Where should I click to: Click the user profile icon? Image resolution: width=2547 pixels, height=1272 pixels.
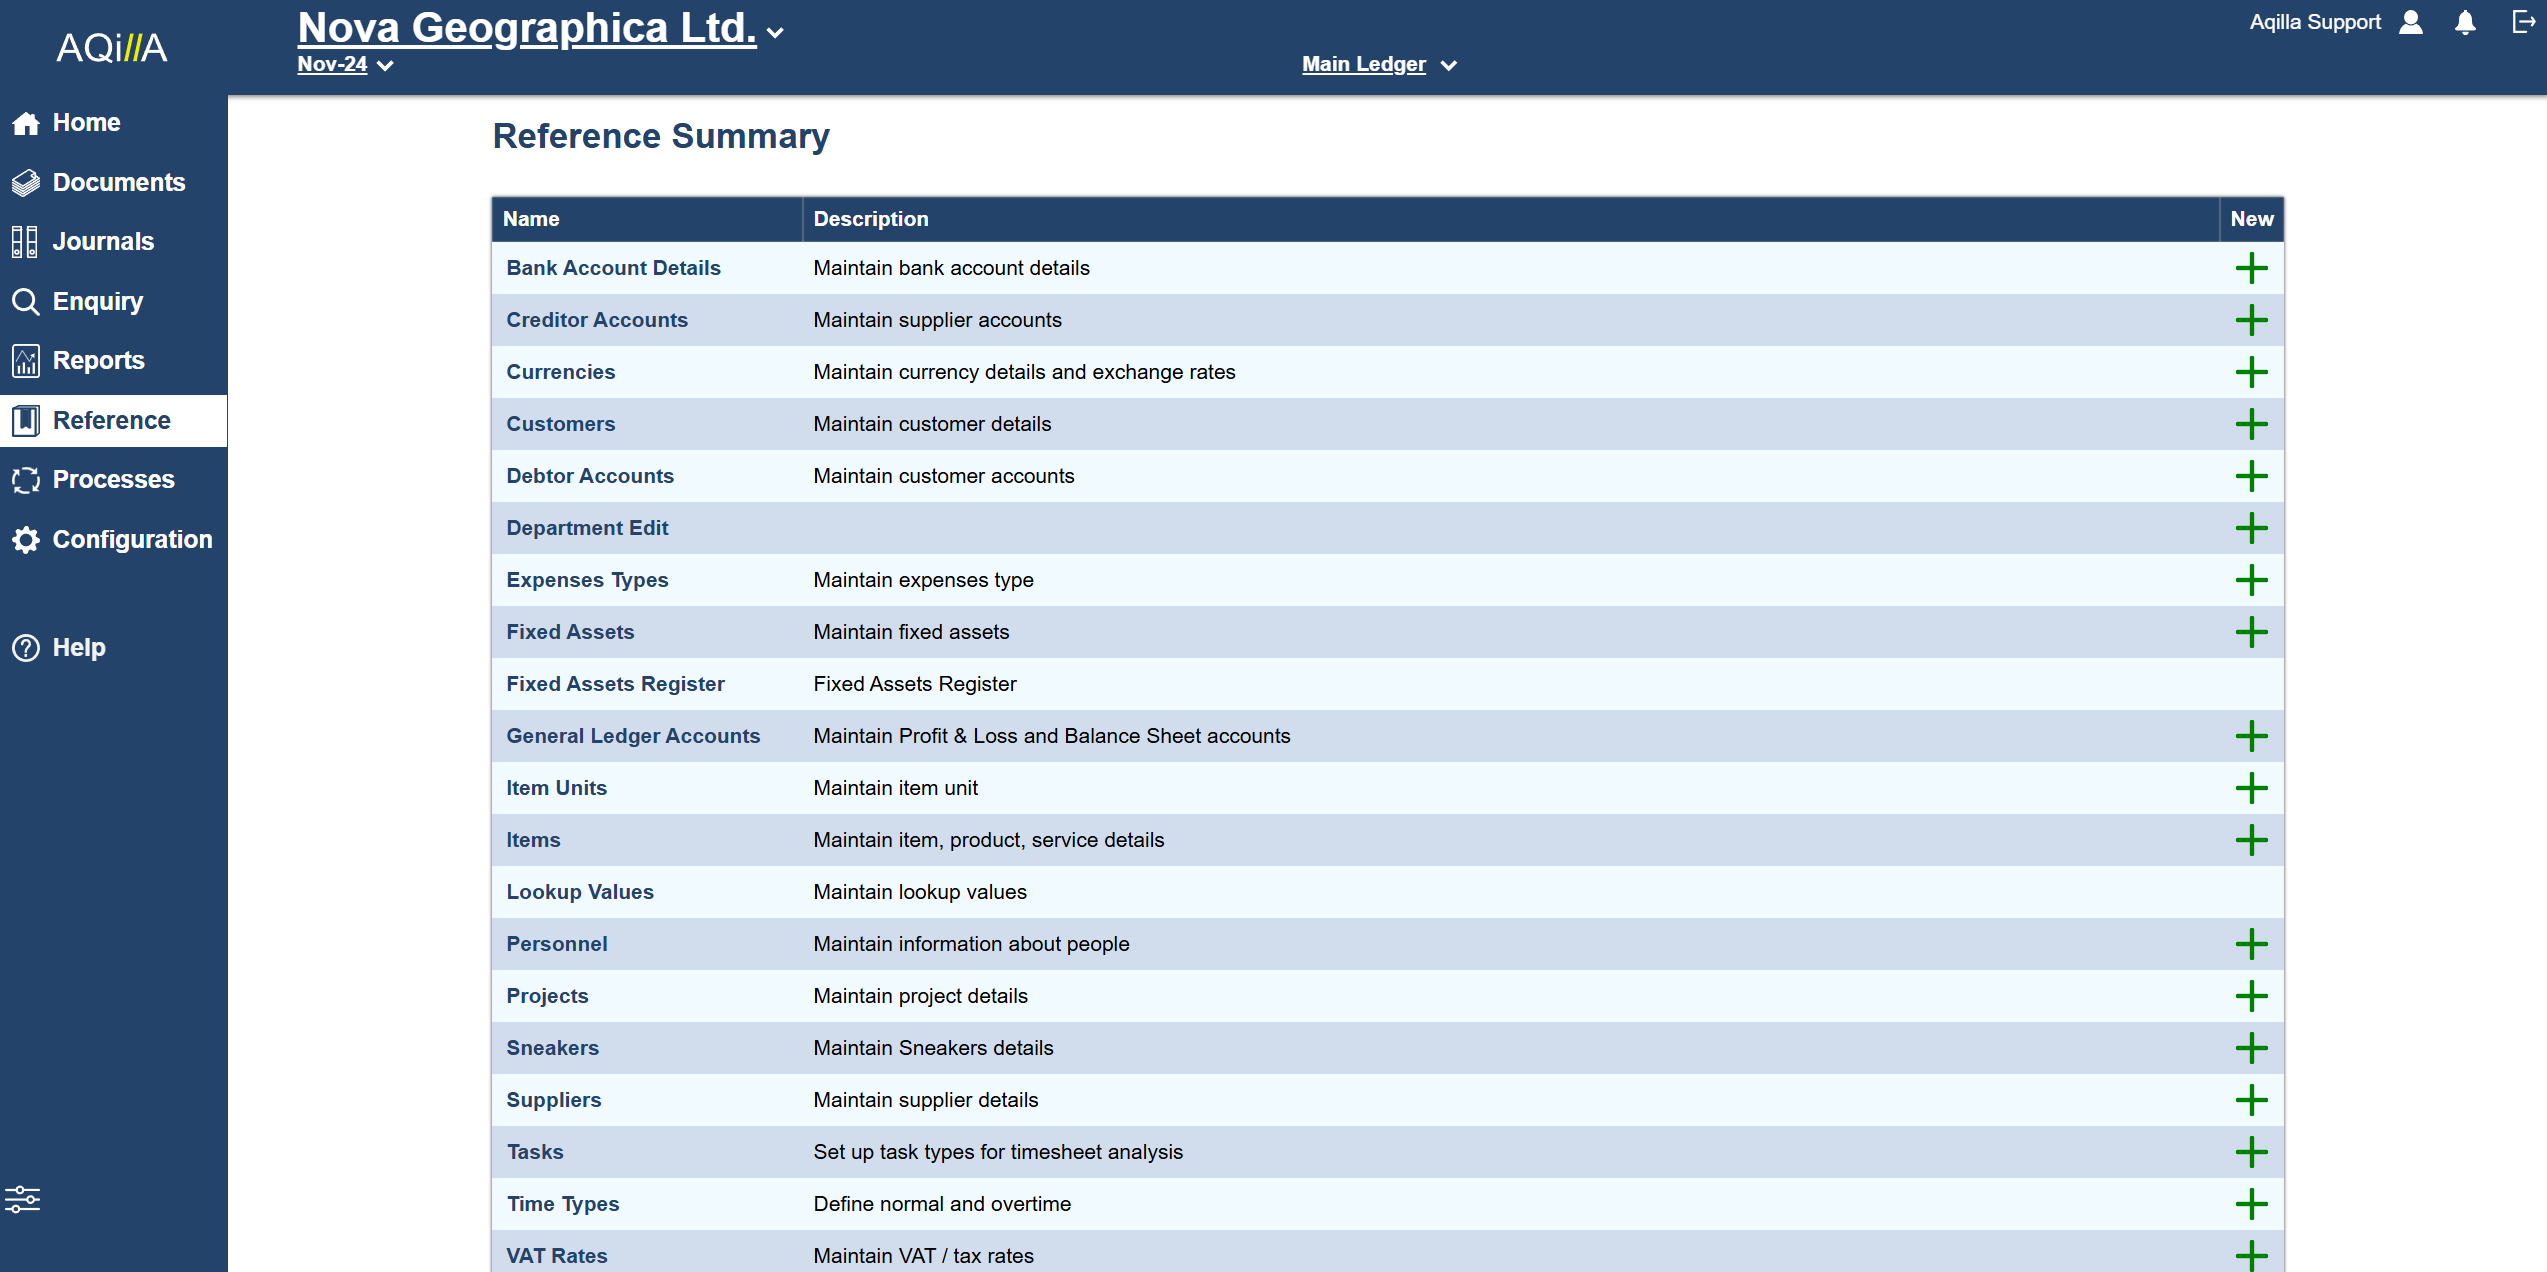click(2411, 23)
